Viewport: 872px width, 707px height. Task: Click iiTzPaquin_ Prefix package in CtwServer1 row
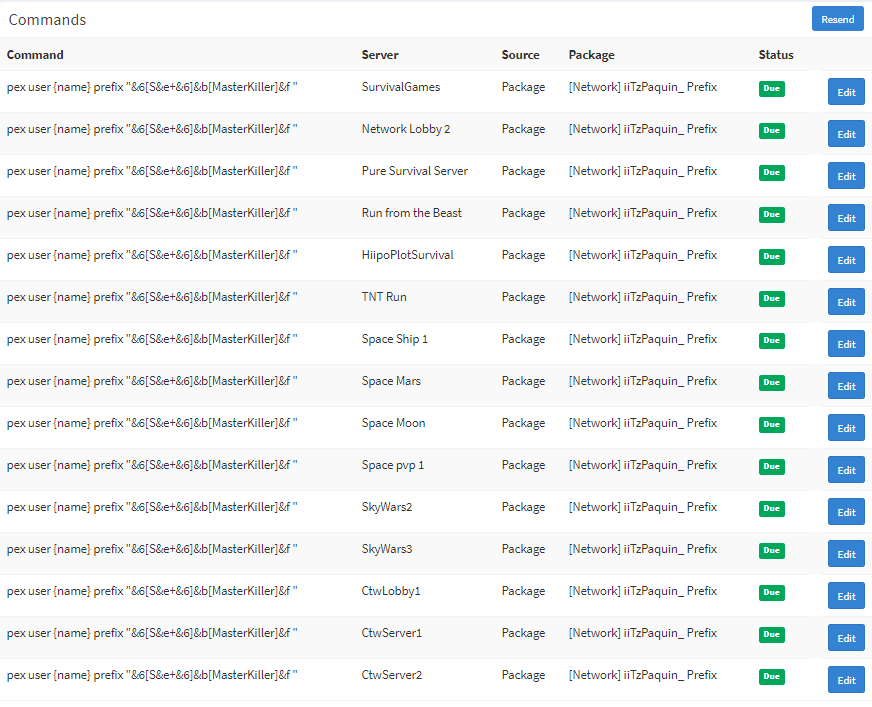click(642, 633)
